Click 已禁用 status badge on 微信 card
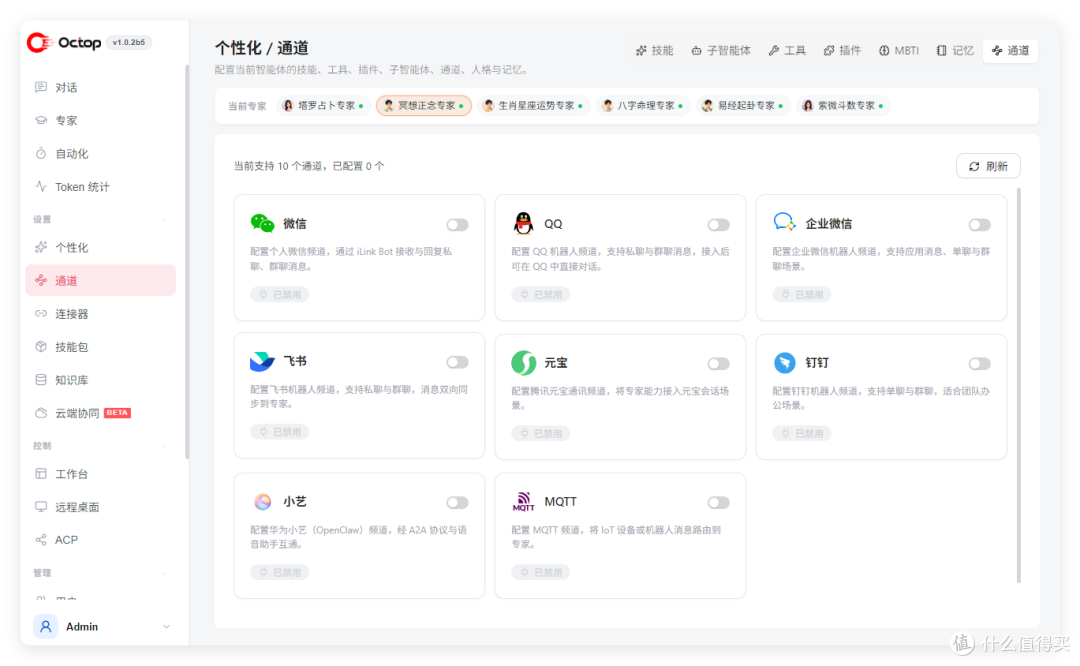The width and height of the screenshot is (1080, 666). (280, 295)
